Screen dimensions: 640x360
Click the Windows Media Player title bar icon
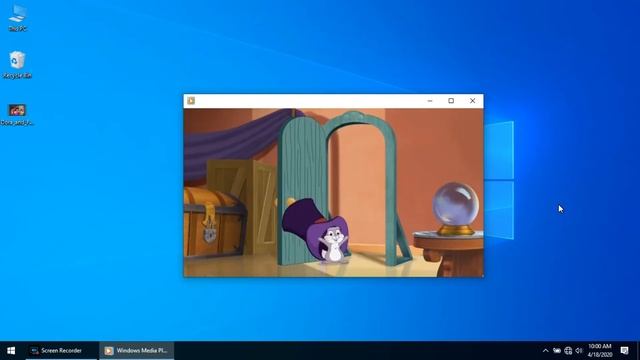[x=191, y=101]
